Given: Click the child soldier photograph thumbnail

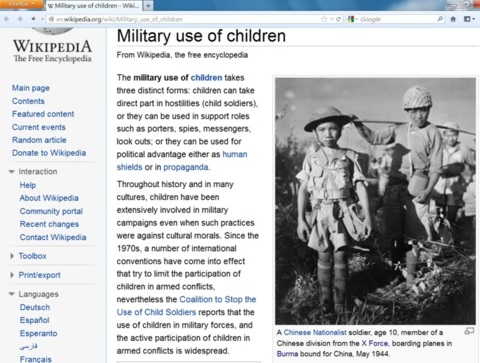Looking at the screenshot, I should coord(375,201).
